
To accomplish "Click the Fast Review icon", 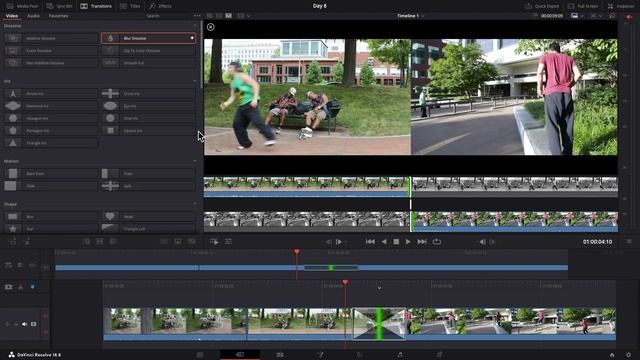I will [x=214, y=242].
